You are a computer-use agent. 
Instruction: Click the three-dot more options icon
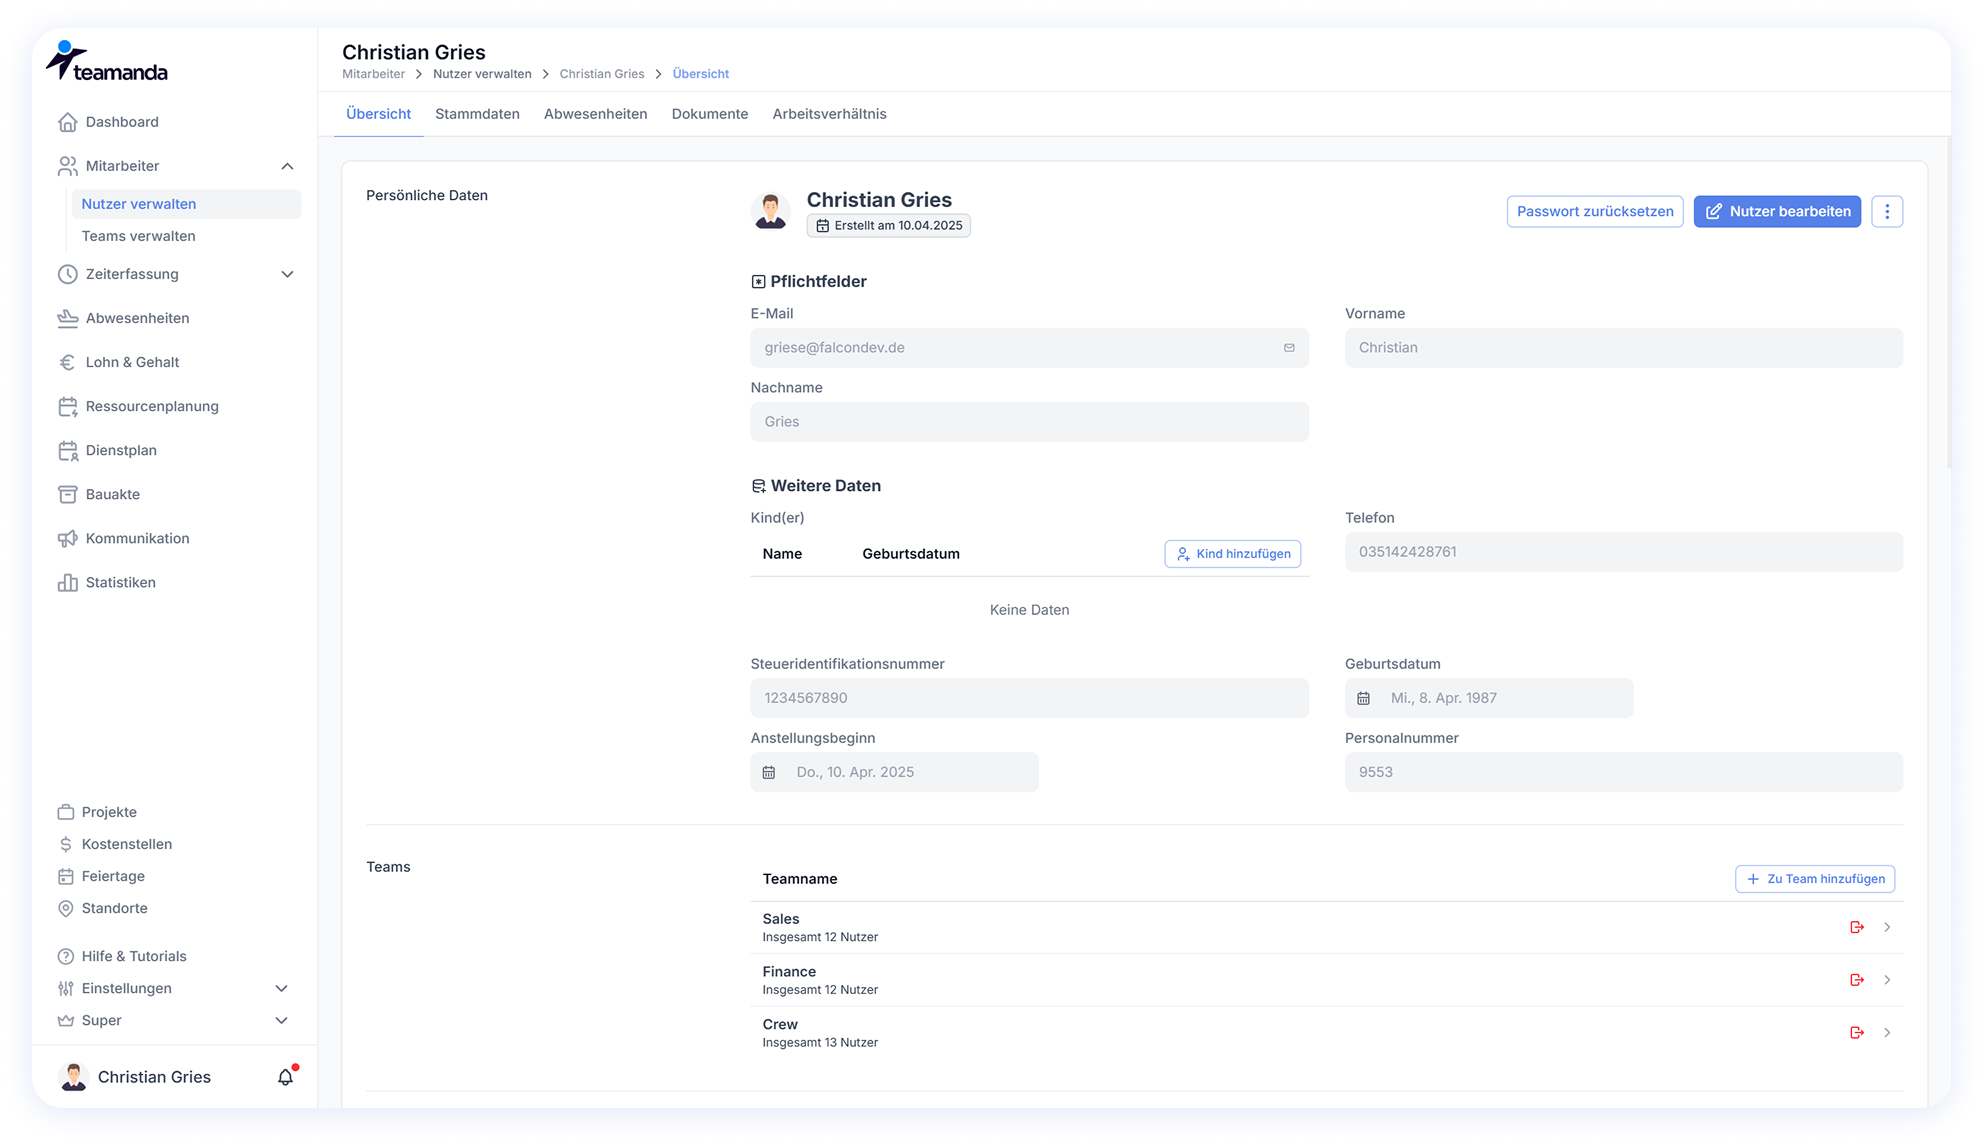click(1887, 211)
